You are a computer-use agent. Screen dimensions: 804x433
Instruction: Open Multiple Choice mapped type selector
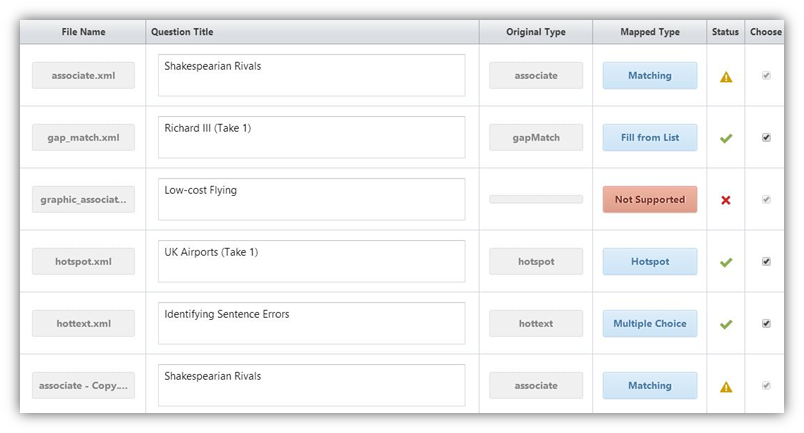click(650, 324)
